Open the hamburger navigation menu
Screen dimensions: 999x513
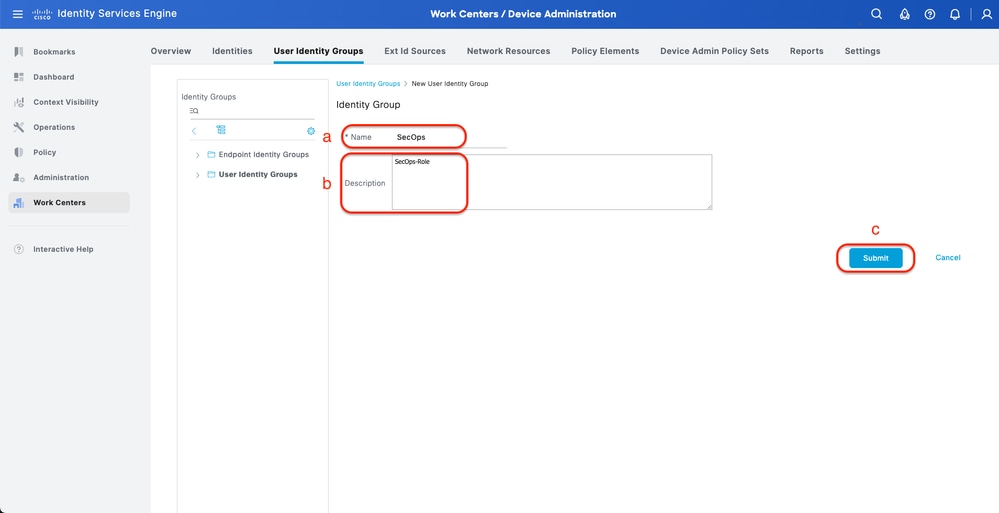(18, 14)
